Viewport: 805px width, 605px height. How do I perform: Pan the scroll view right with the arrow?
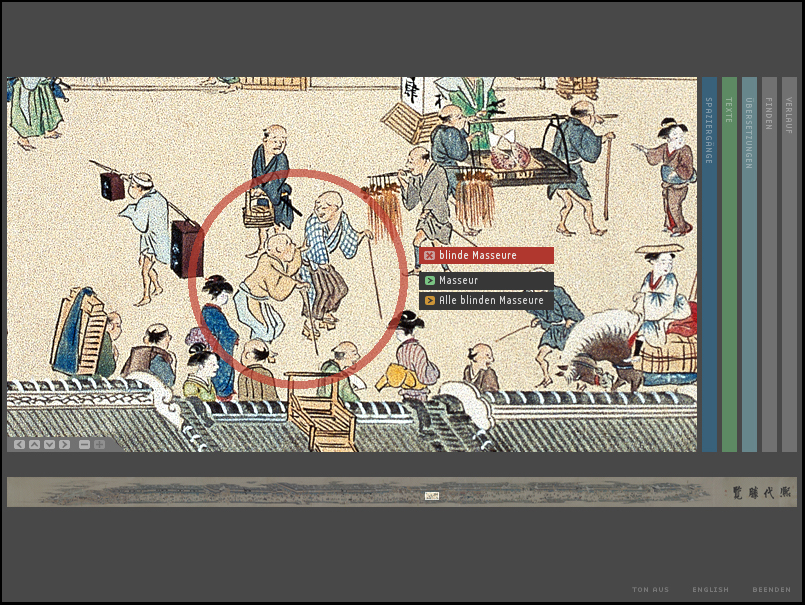[64, 444]
